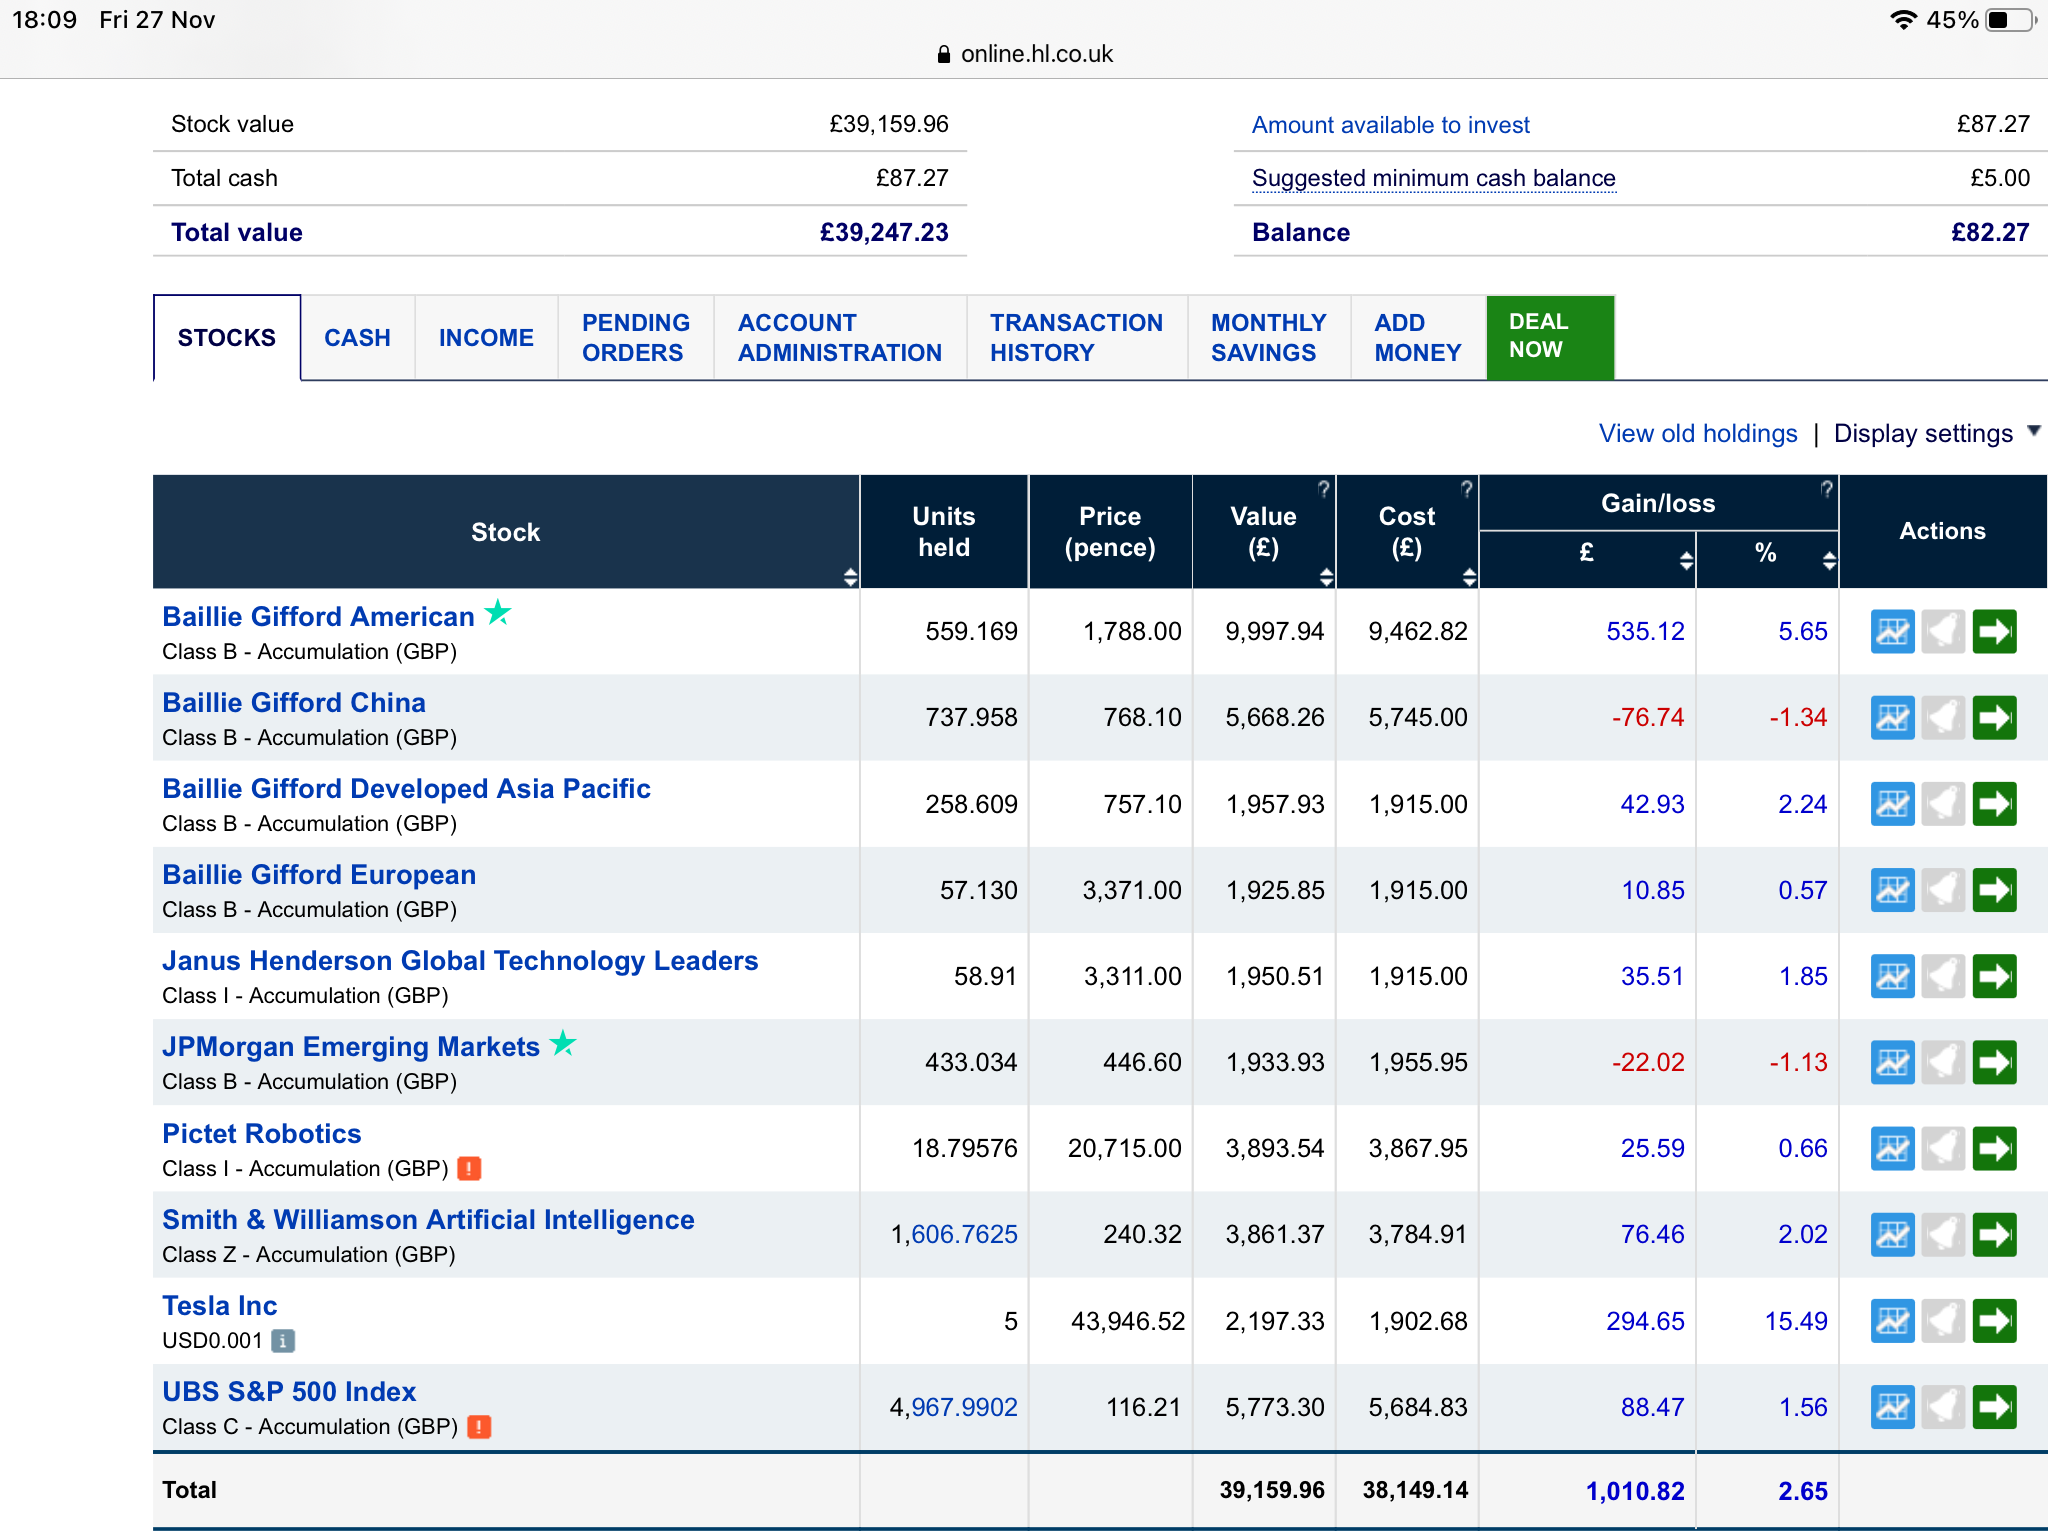Open the View old holdings link

1697,434
